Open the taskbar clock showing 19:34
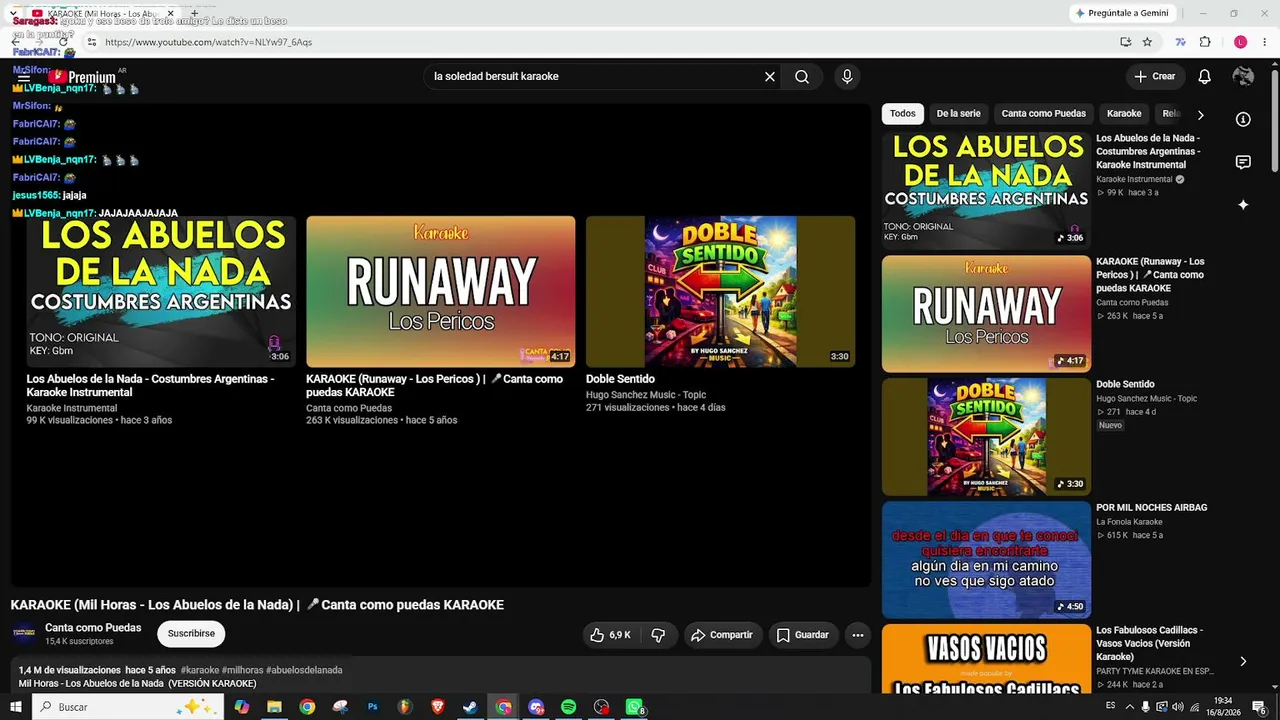This screenshot has height=720, width=1280. 1223,707
